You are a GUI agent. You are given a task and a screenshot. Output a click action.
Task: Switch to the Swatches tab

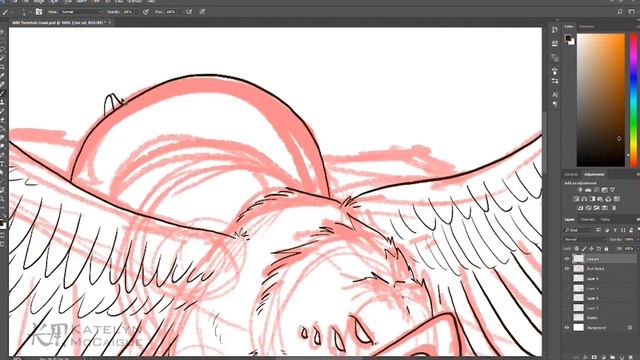587,27
